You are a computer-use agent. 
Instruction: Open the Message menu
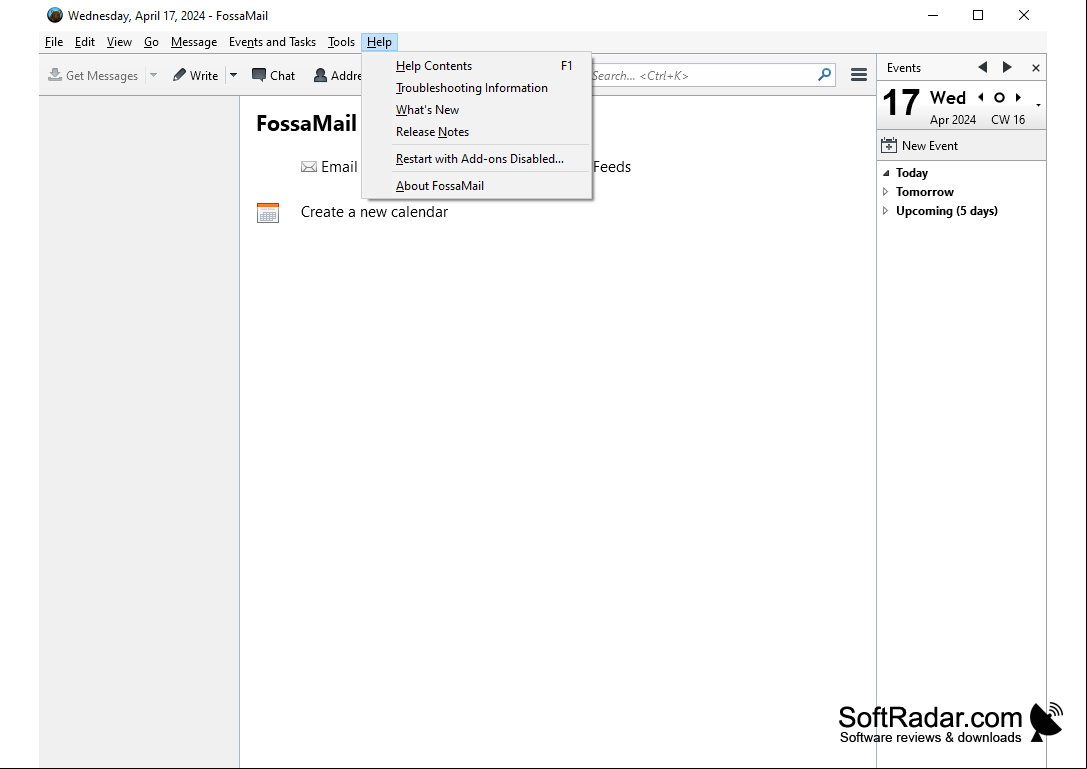[x=194, y=42]
